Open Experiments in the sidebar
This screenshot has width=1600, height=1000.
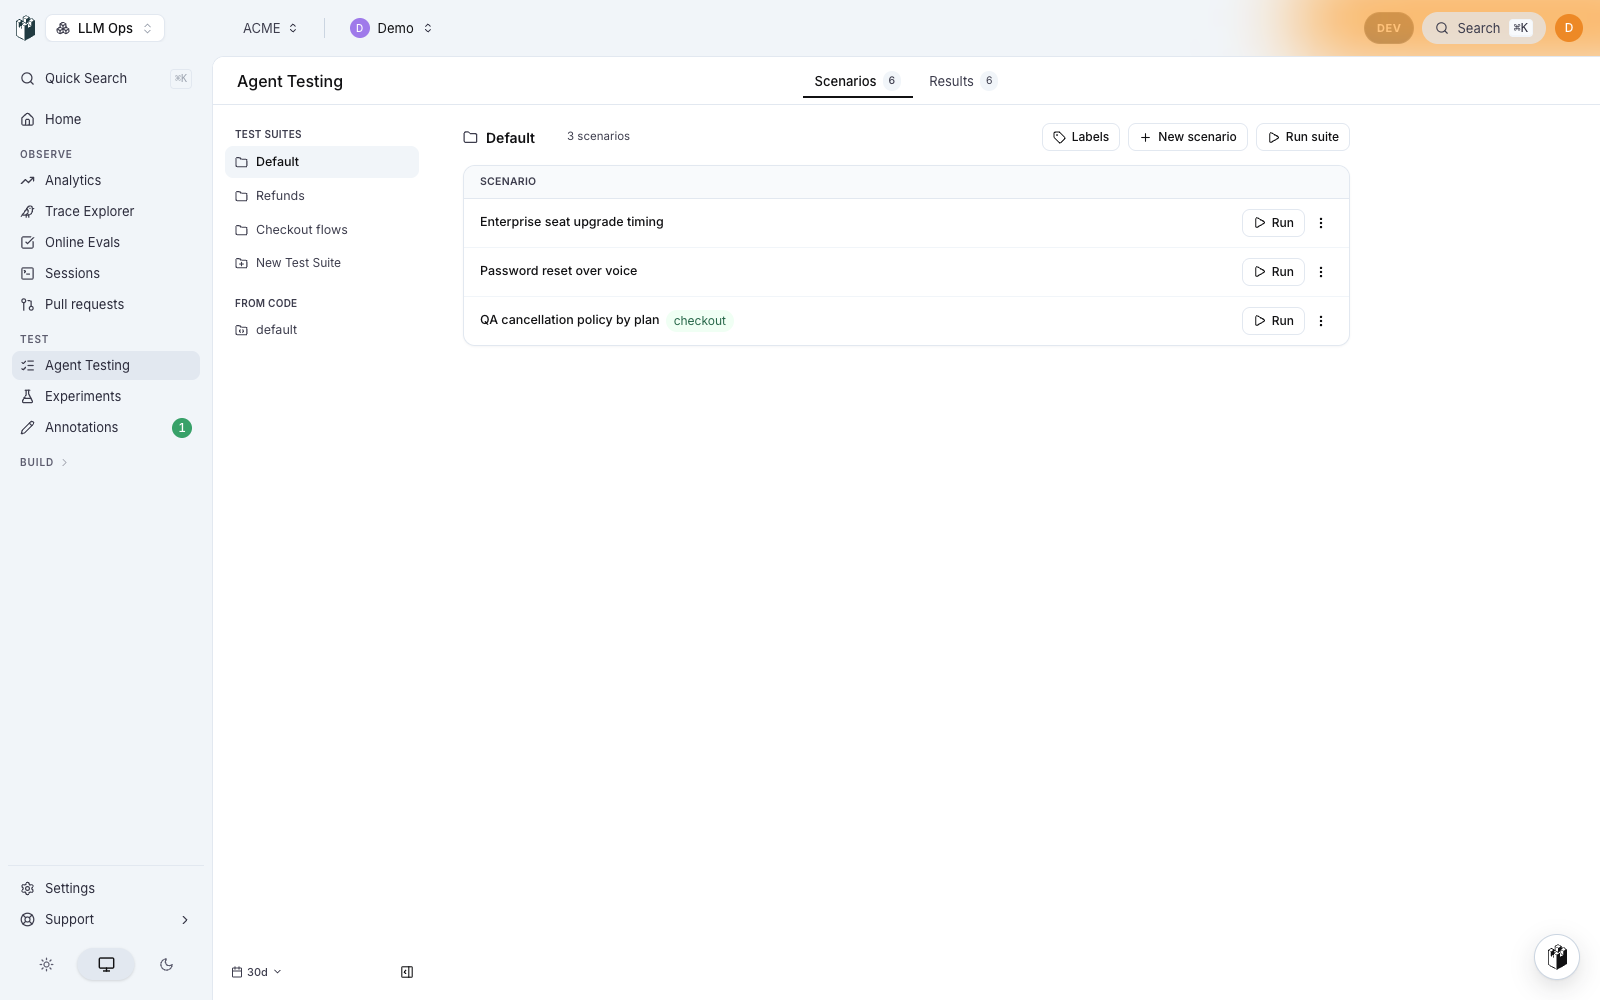pos(106,396)
